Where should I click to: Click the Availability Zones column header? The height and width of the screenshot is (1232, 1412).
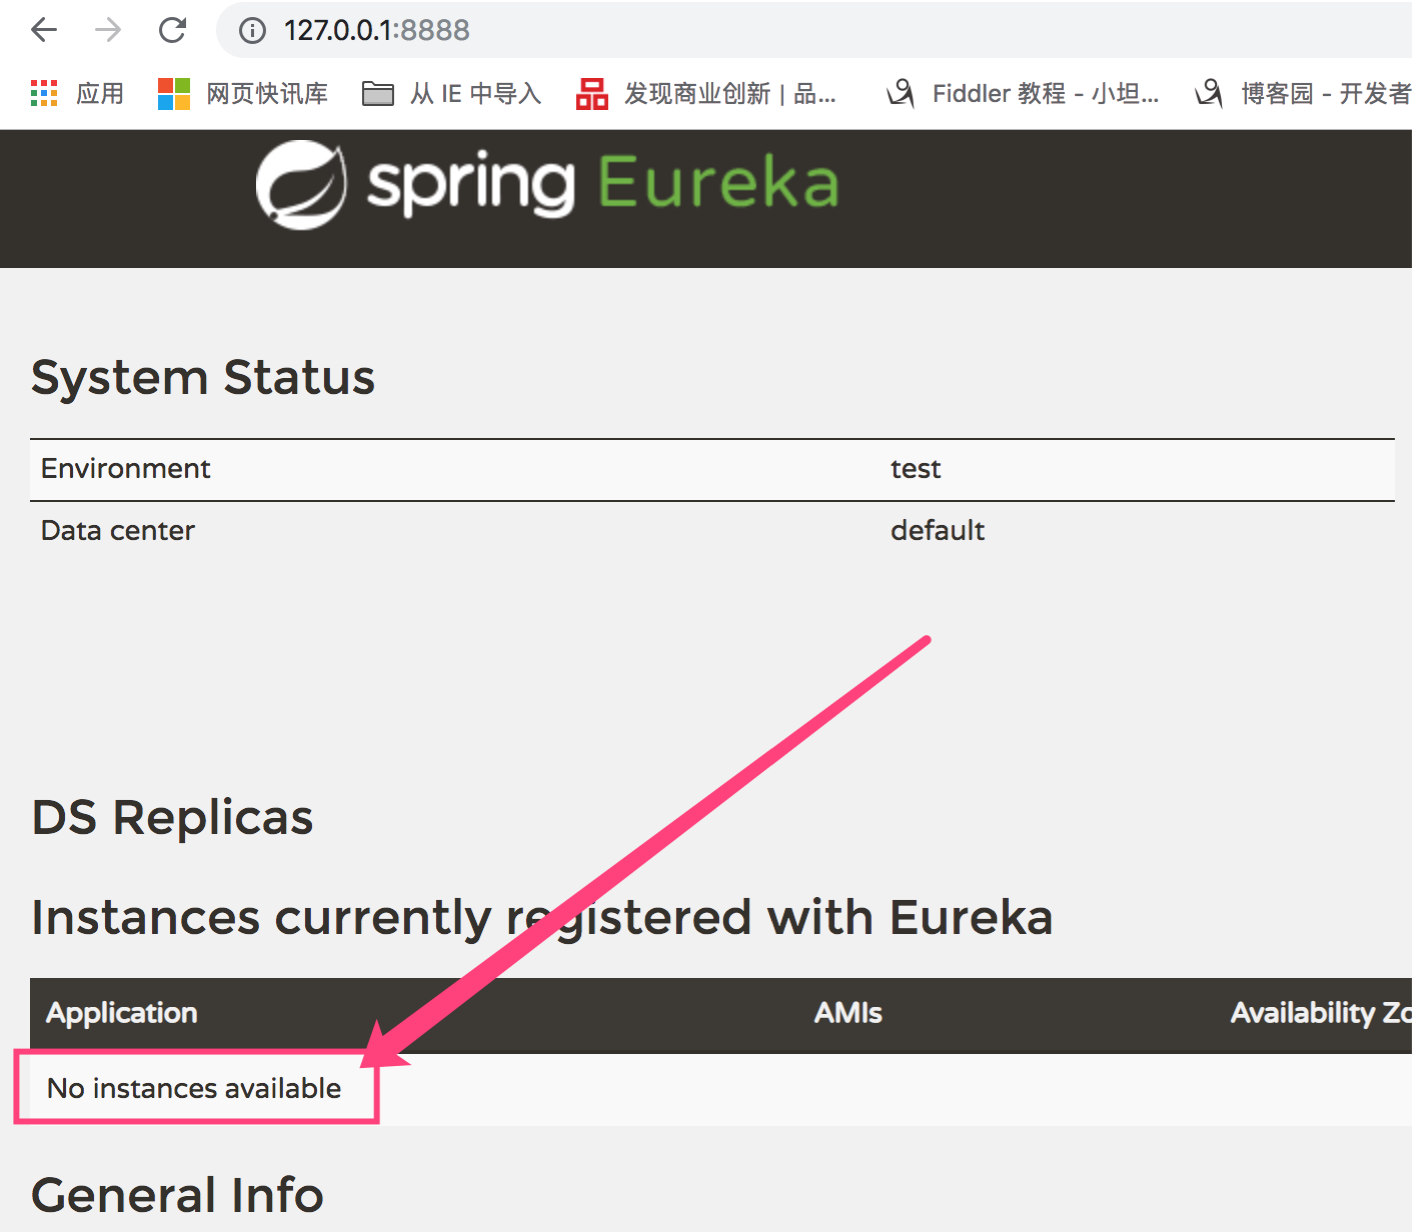pos(1321,1013)
